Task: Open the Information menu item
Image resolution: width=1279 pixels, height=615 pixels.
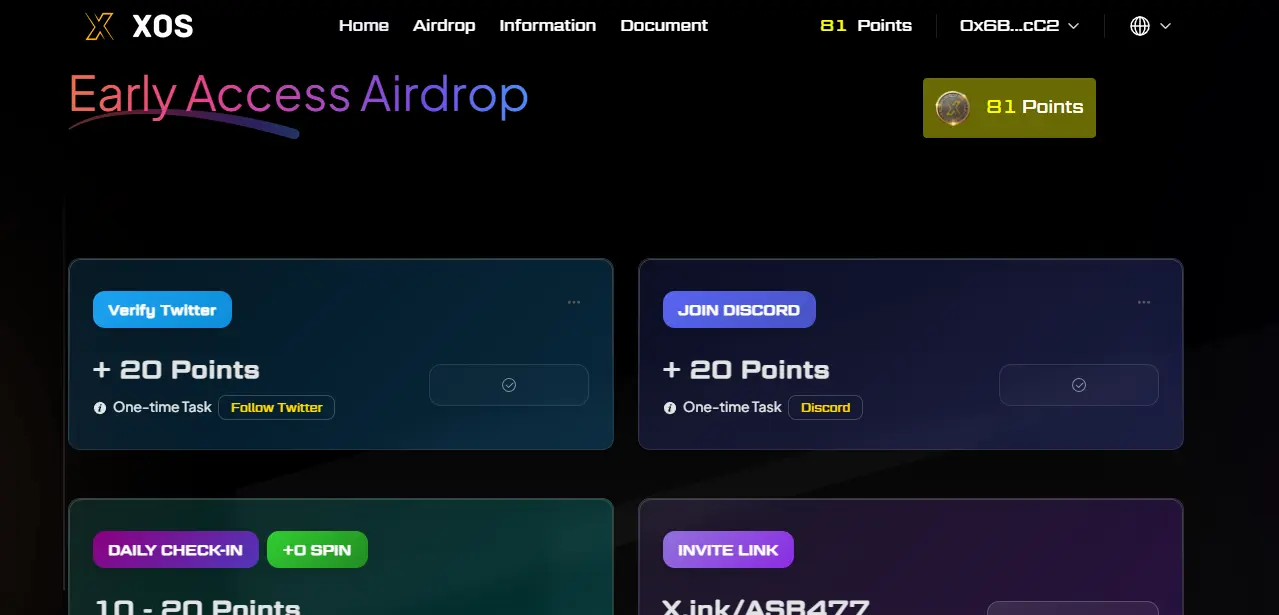Action: (x=548, y=26)
